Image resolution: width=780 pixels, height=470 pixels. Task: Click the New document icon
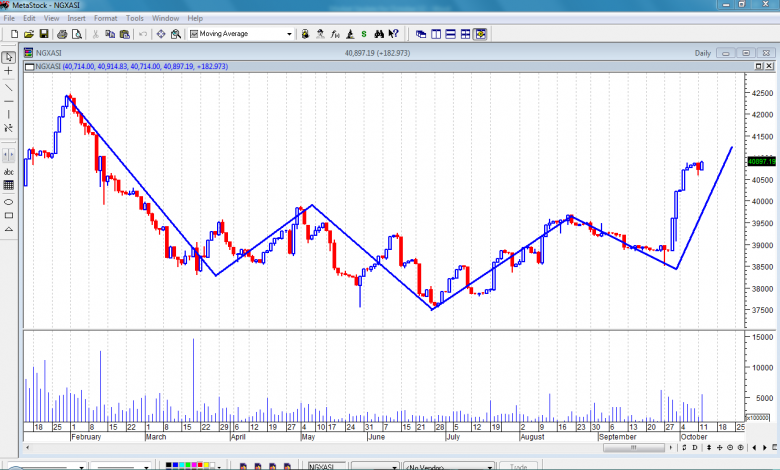point(14,34)
